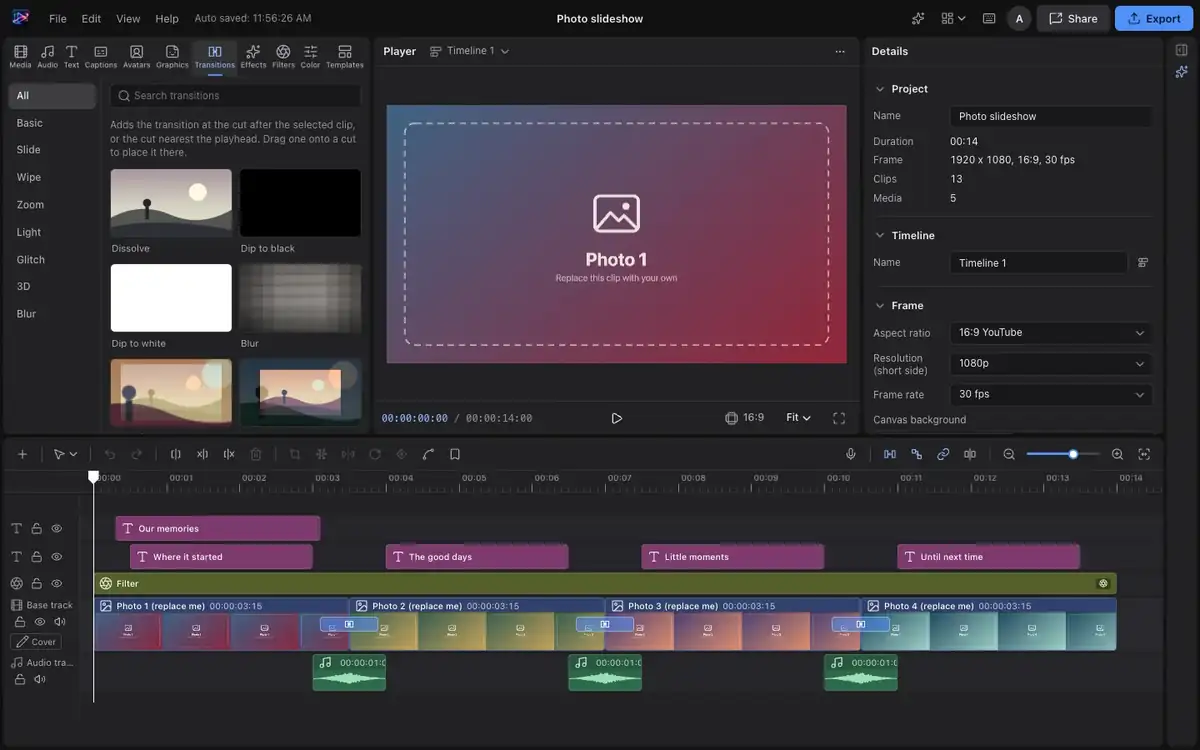Click the redo arrow in timeline toolbar
The image size is (1200, 750).
pos(137,454)
